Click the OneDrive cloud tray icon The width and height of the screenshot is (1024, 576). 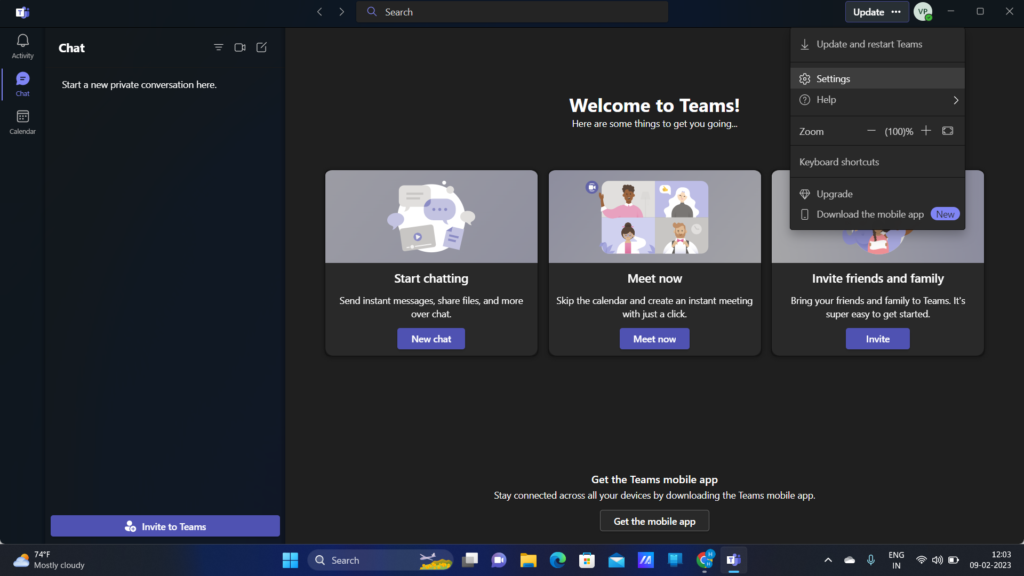[x=850, y=560]
